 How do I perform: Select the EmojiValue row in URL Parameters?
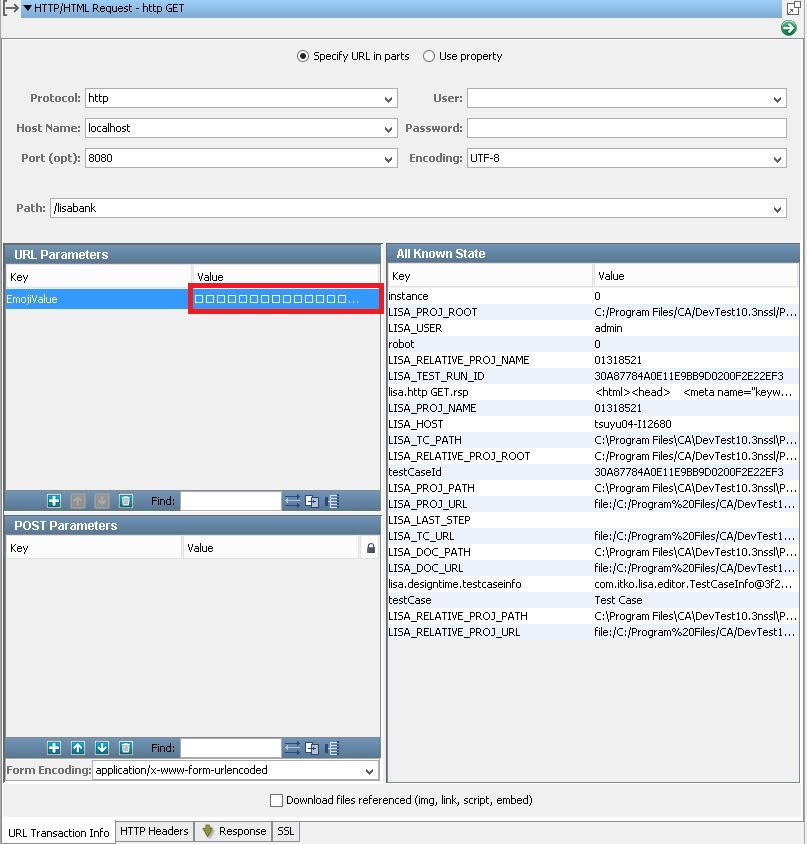click(98, 299)
